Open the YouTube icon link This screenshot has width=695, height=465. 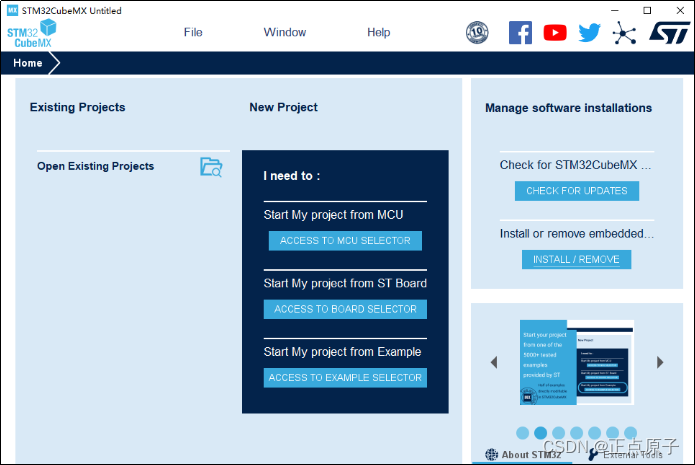[555, 32]
